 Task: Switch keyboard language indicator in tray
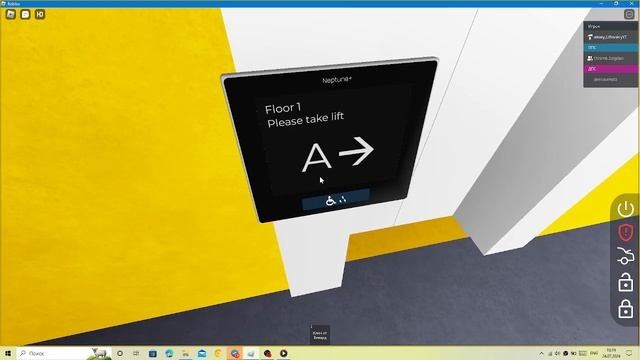(x=594, y=353)
